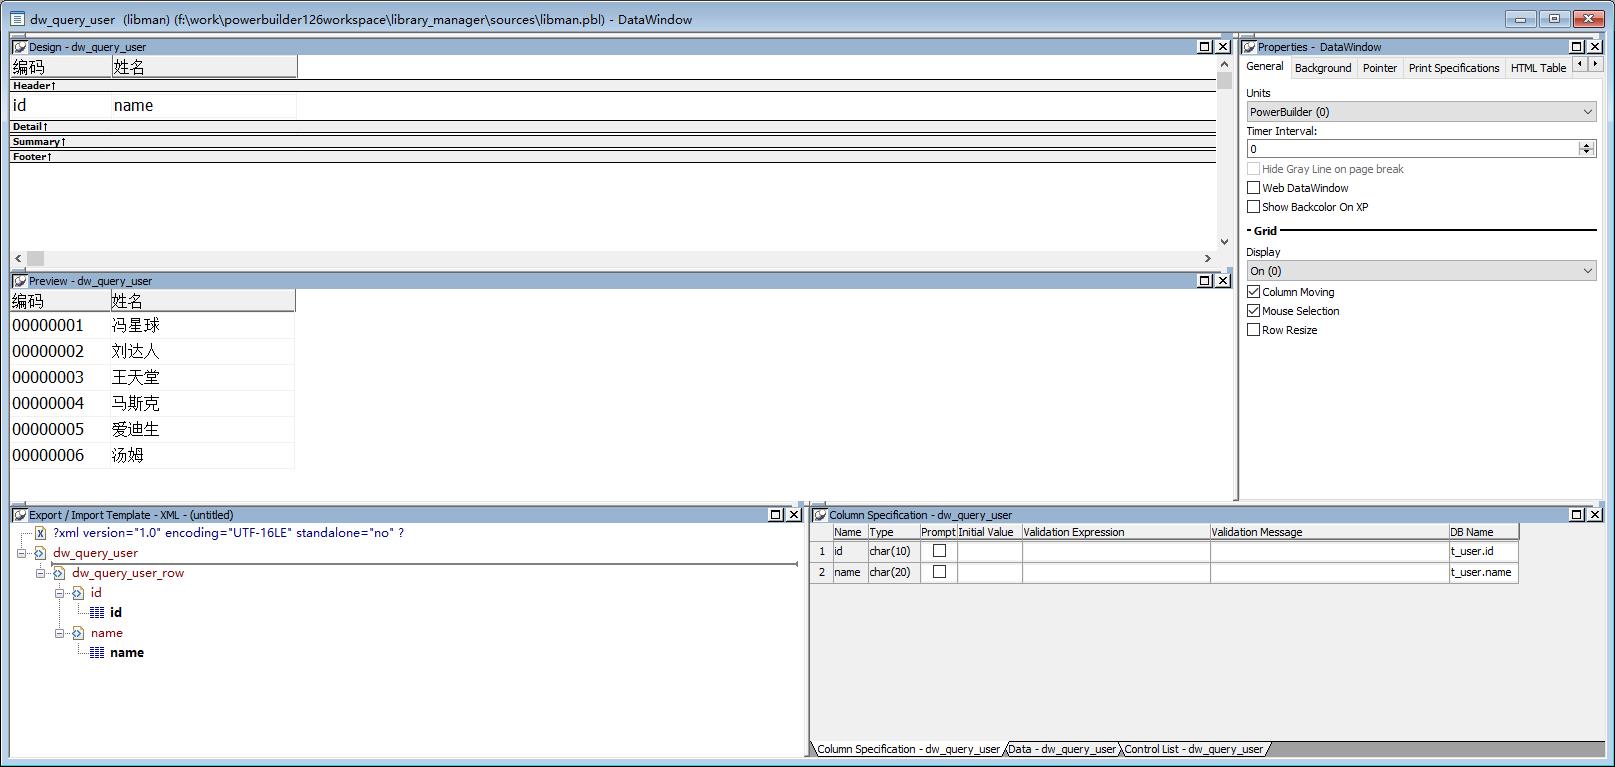Screen dimensions: 1615x767
Task: Switch to the Background properties tab
Action: (1323, 68)
